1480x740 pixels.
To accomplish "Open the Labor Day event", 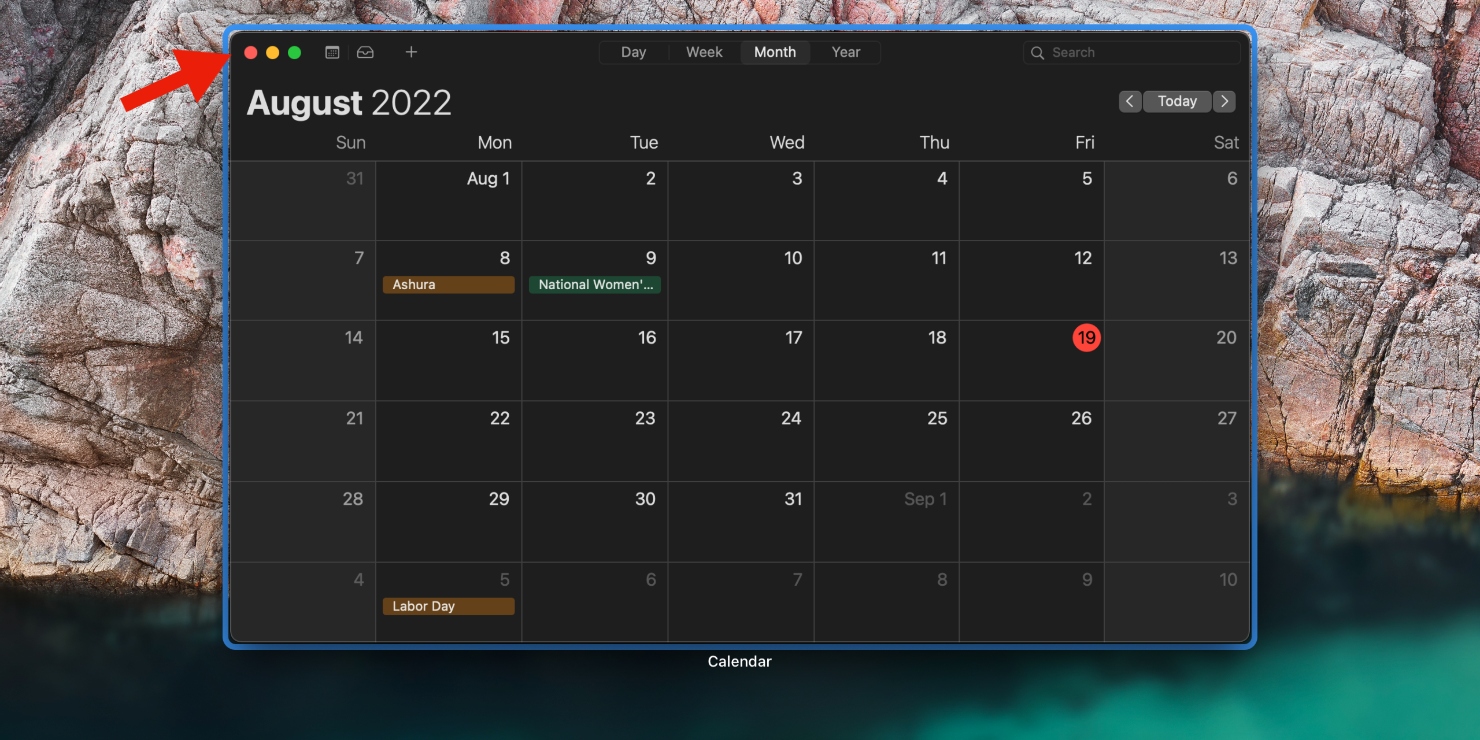I will [x=449, y=606].
